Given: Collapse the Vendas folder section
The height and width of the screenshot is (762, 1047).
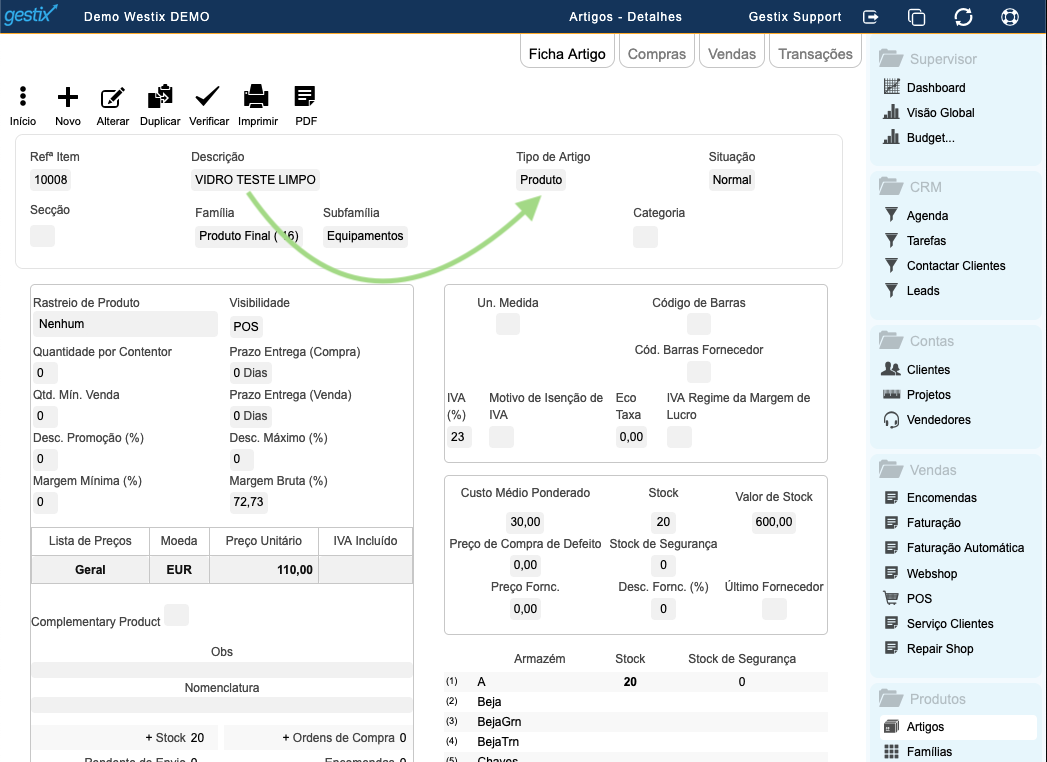Looking at the screenshot, I should click(x=890, y=470).
